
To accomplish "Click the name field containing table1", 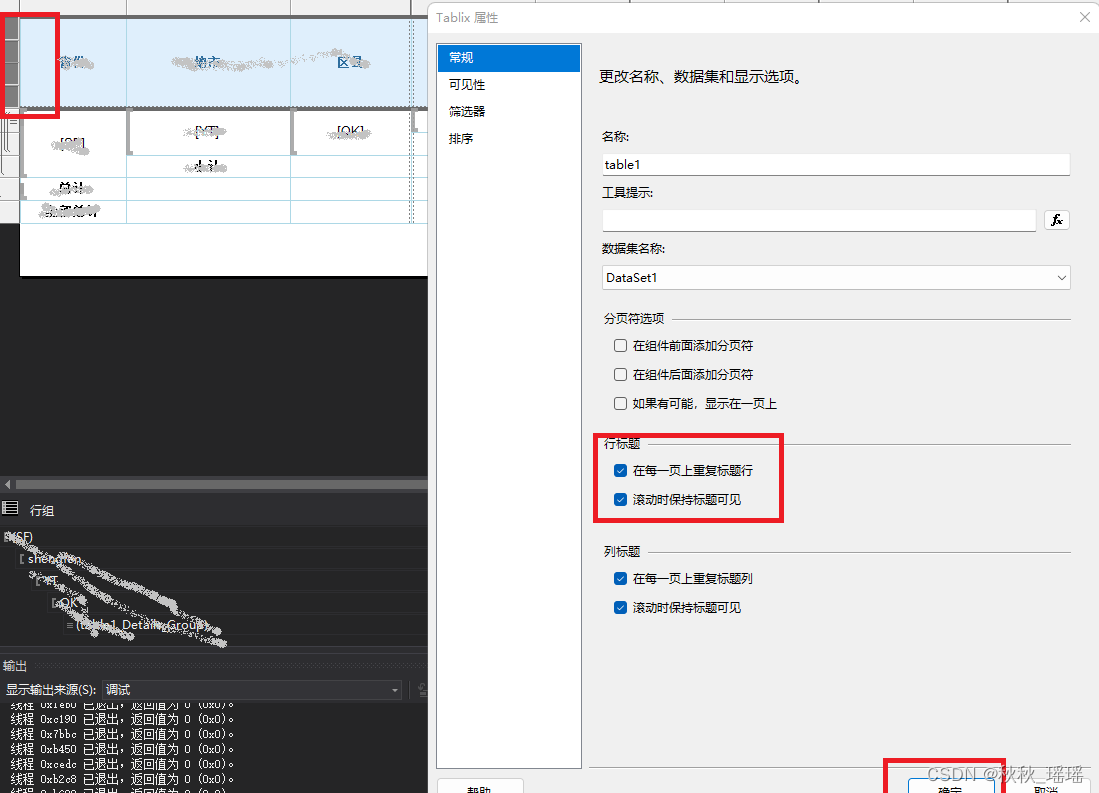I will [835, 164].
